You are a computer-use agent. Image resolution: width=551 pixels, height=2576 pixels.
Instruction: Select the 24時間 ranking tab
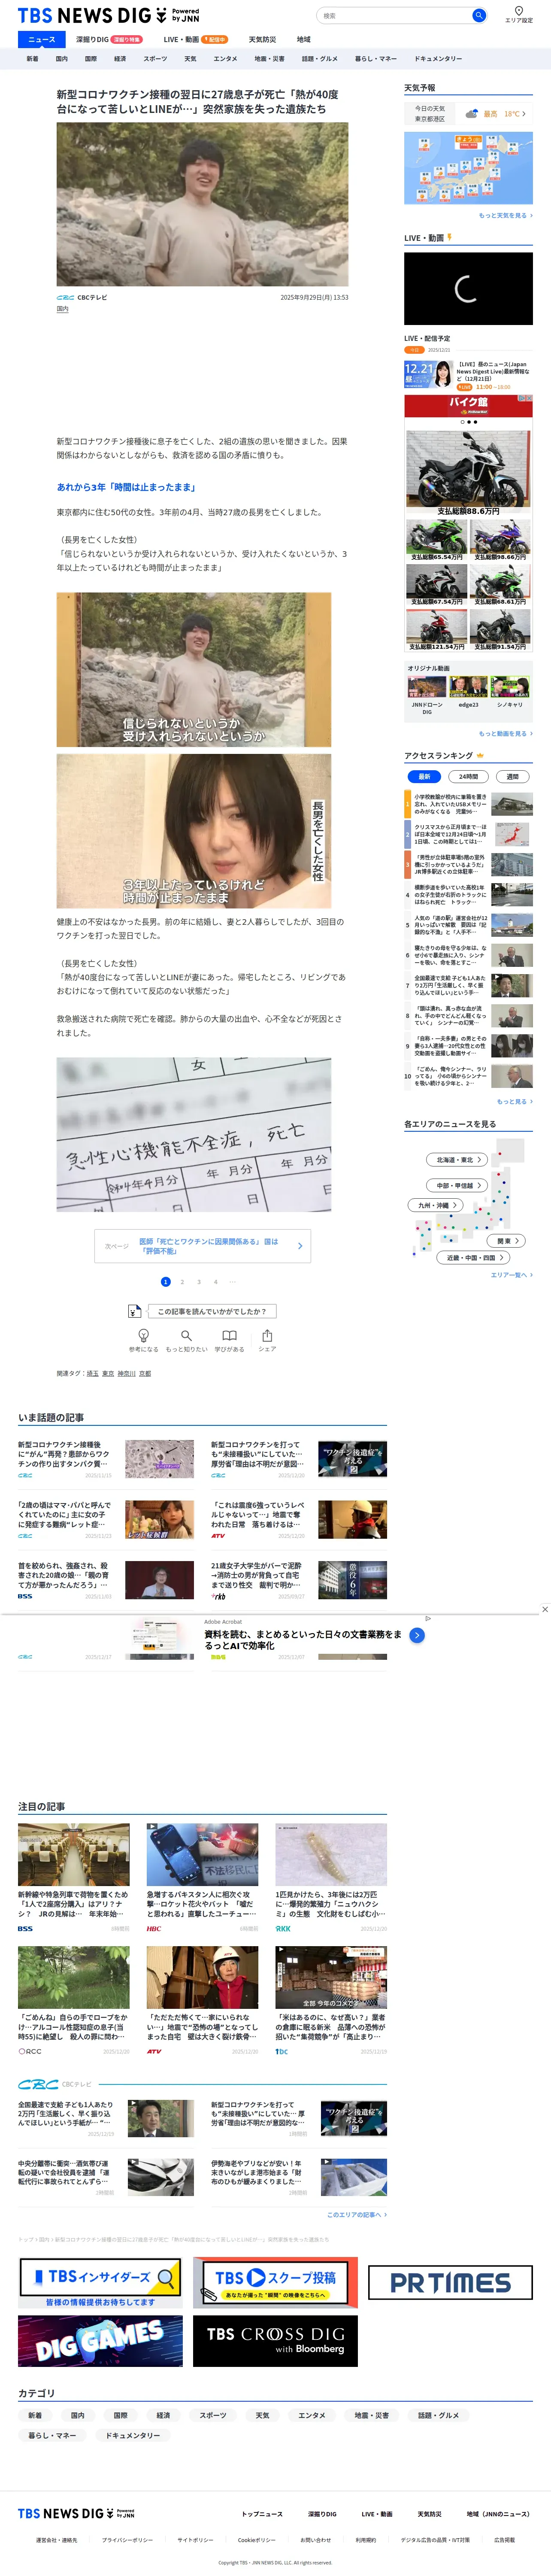tap(468, 776)
